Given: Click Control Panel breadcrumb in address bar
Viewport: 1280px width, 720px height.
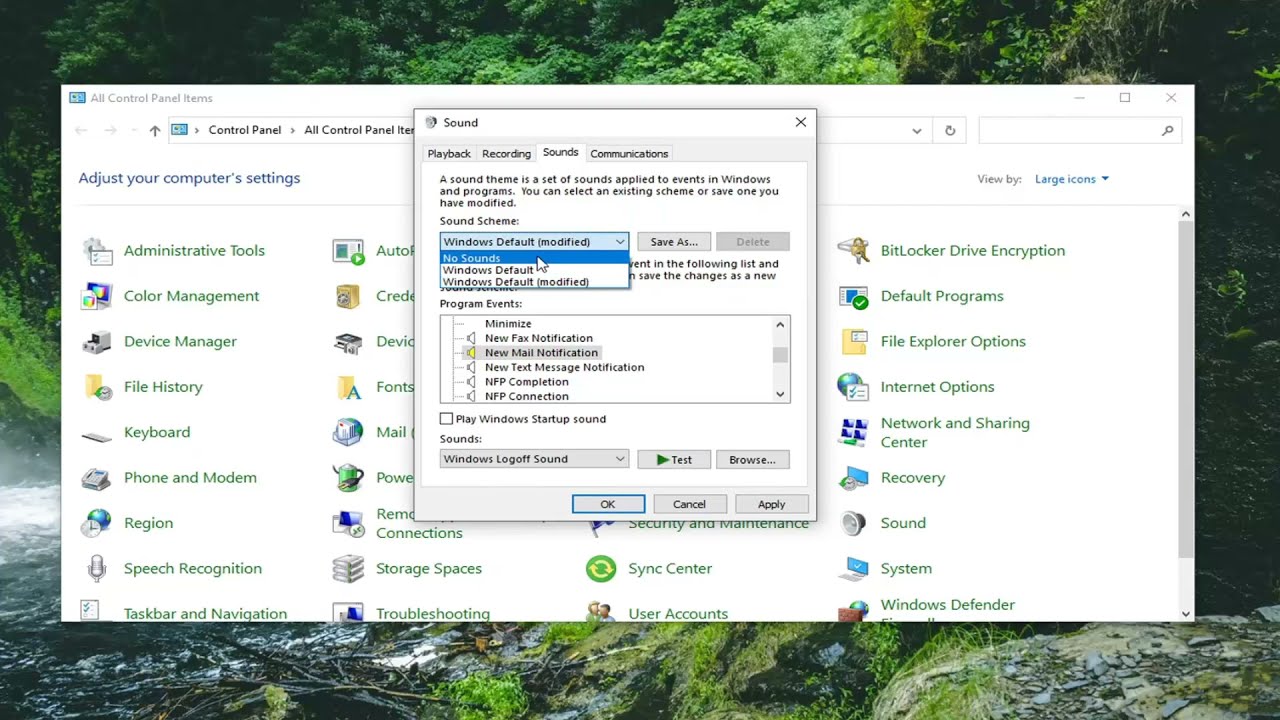Looking at the screenshot, I should [x=245, y=130].
